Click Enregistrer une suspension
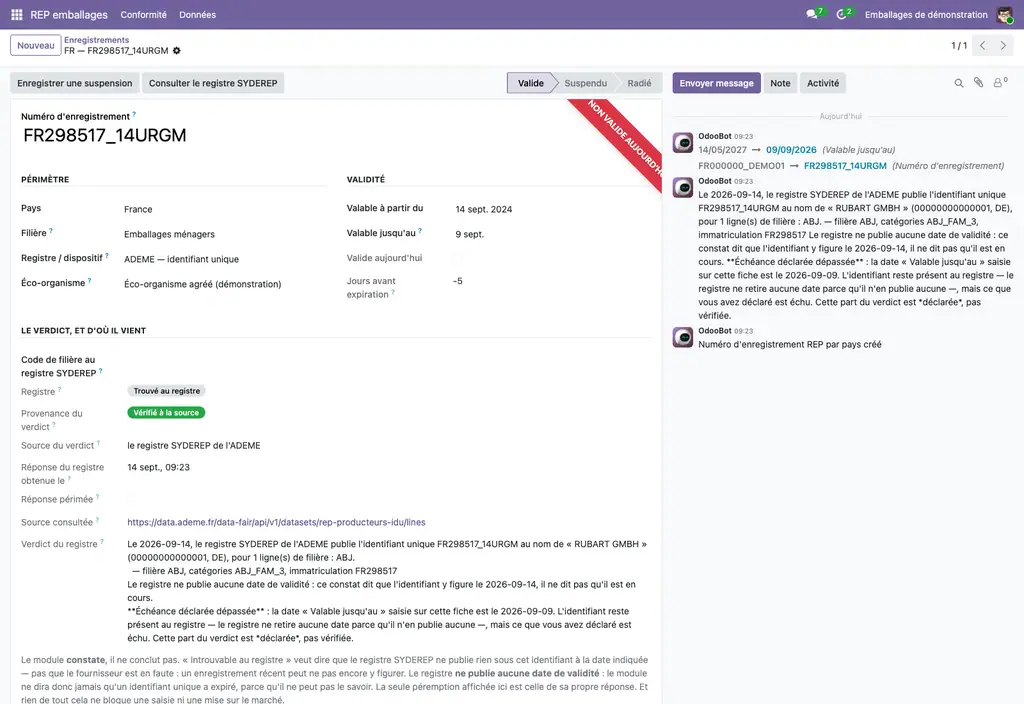The height and width of the screenshot is (704, 1024). [74, 83]
